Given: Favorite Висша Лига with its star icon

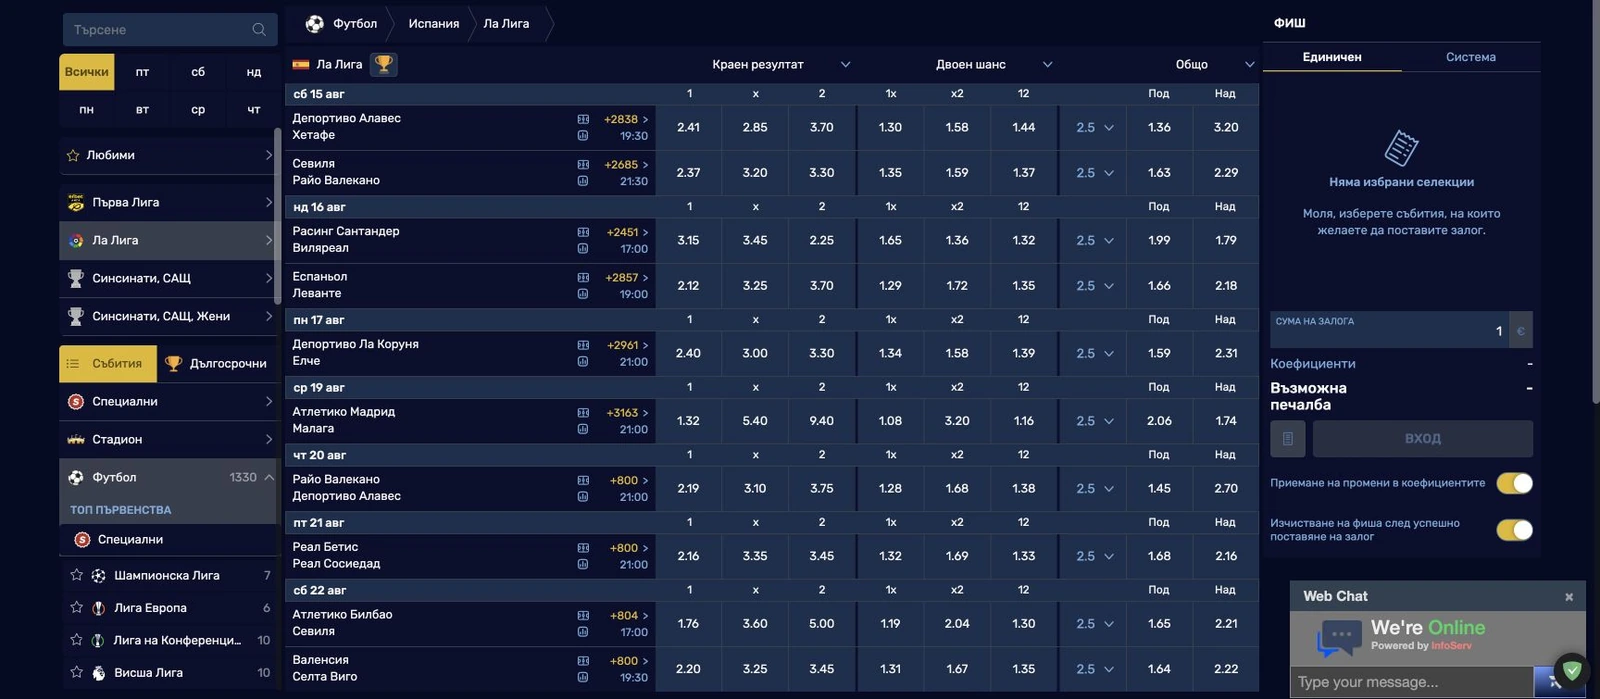Looking at the screenshot, I should (76, 673).
